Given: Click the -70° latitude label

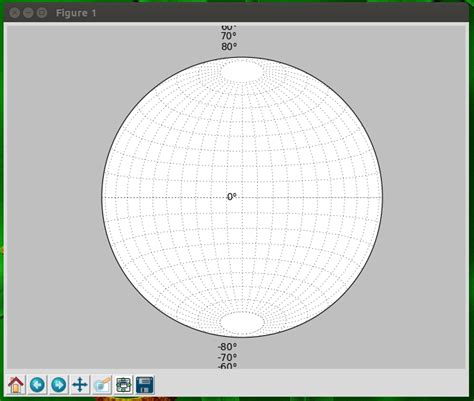Looking at the screenshot, I should 227,358.
